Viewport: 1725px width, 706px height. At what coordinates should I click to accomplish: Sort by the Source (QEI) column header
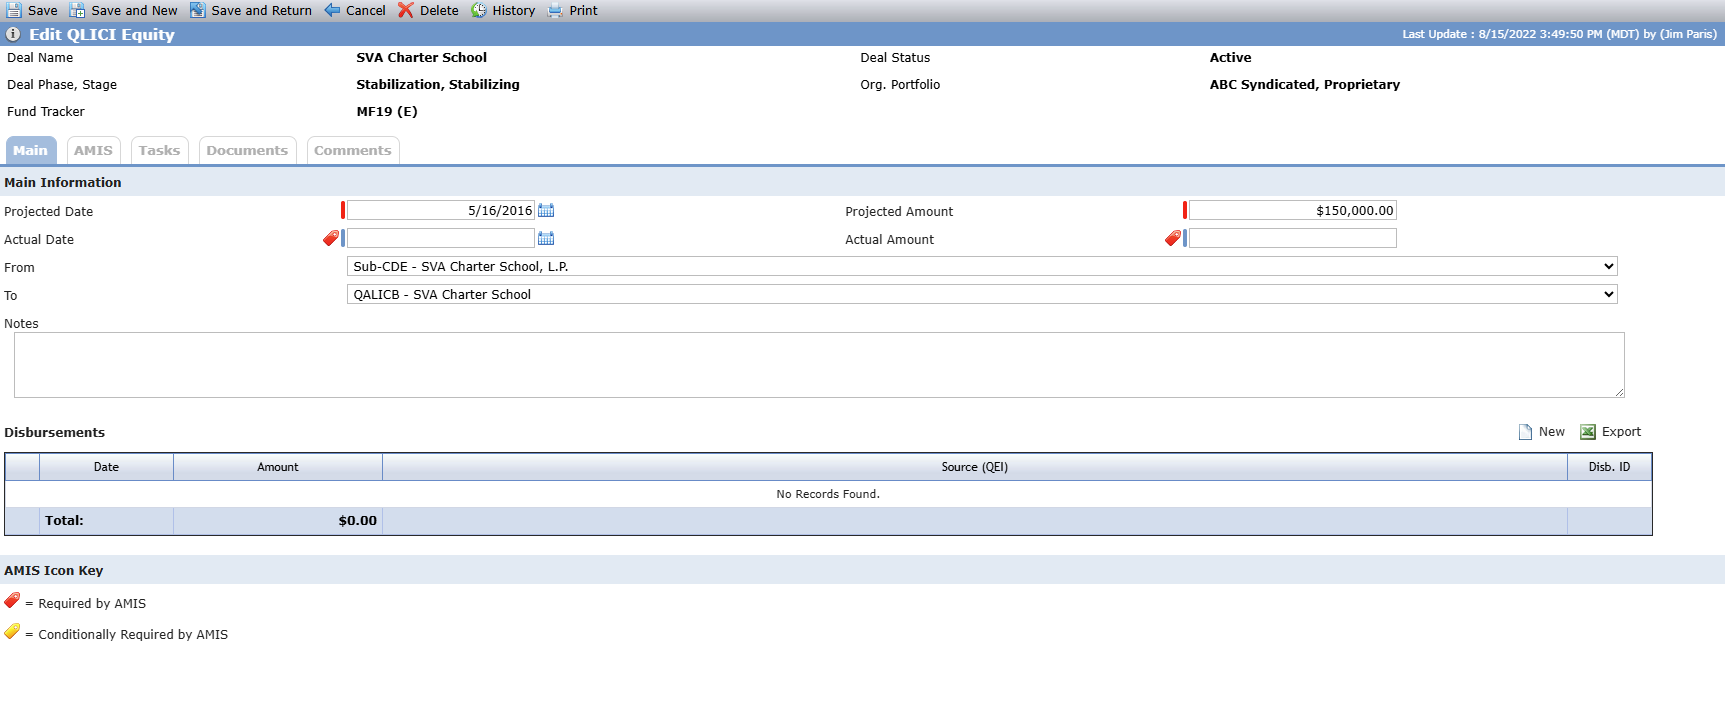click(x=975, y=467)
